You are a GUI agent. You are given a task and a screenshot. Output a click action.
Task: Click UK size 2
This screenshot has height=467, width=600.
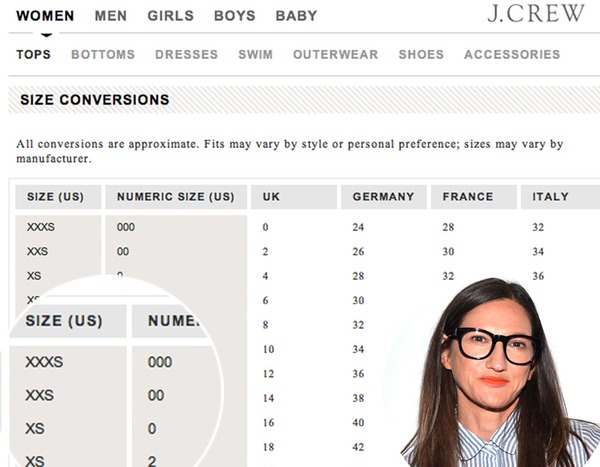[x=265, y=252]
